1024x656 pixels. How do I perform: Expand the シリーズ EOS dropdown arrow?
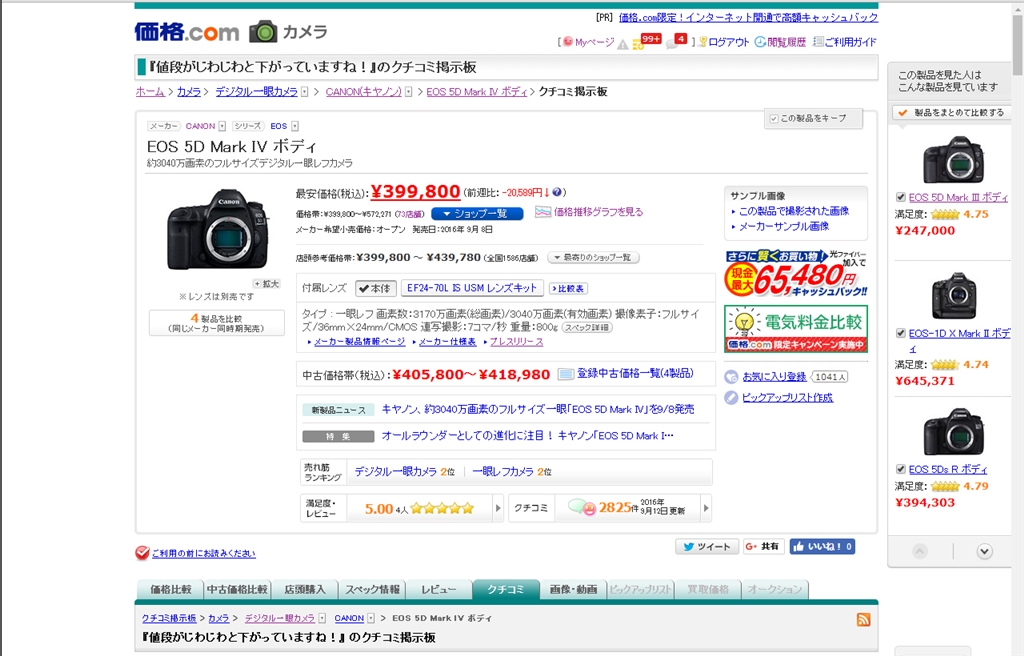295,126
